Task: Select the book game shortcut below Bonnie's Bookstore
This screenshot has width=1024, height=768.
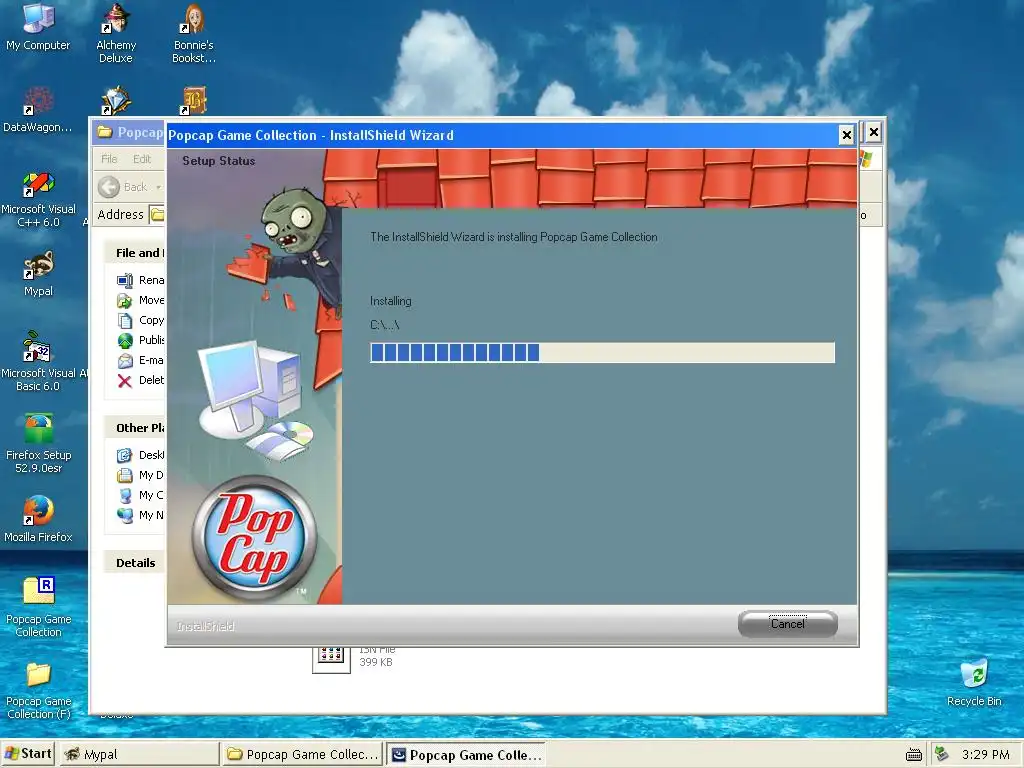Action: pos(194,101)
